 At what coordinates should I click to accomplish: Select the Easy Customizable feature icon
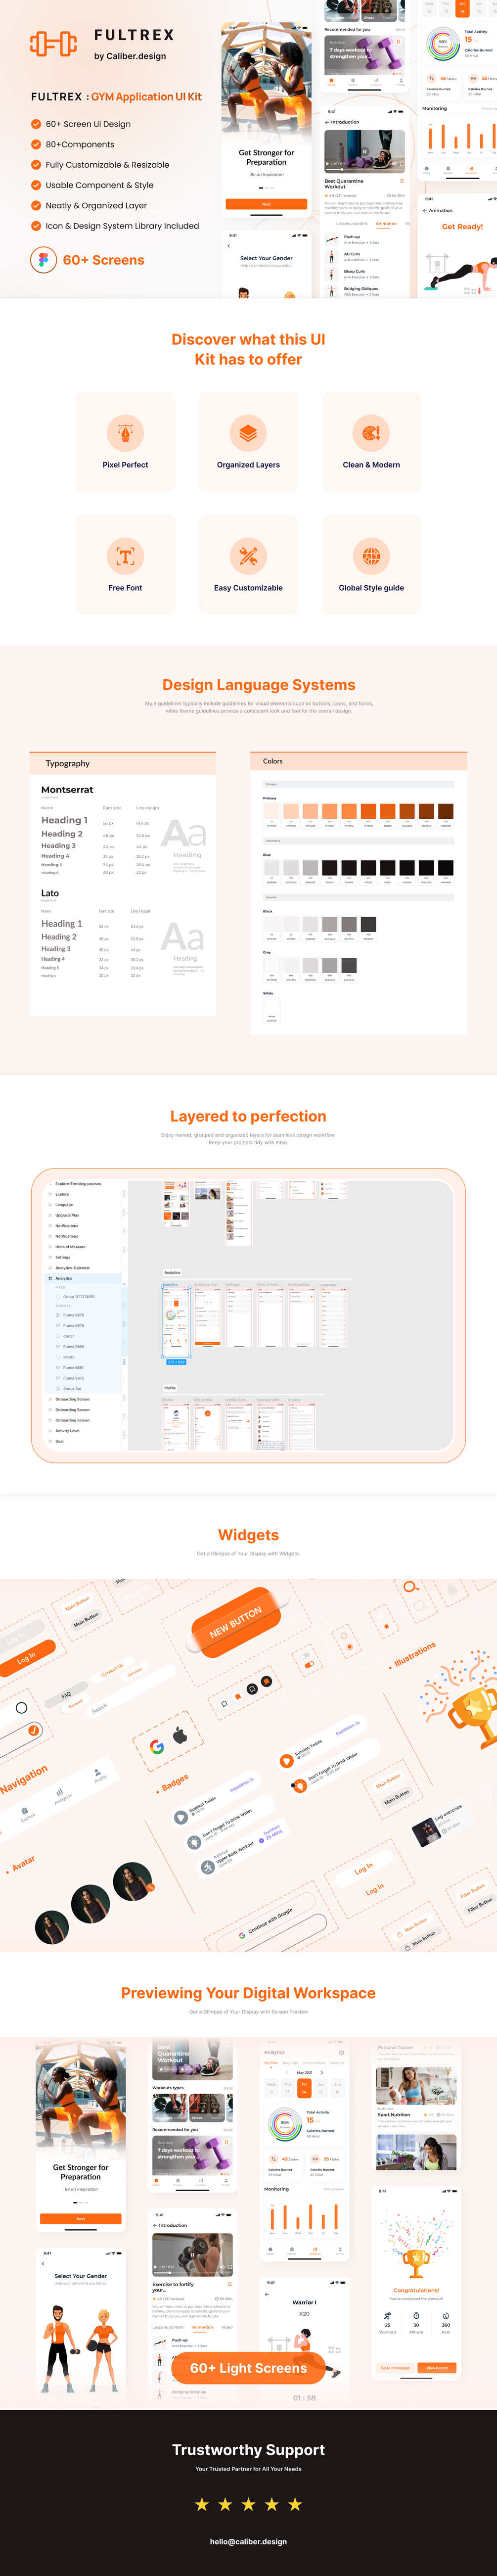(248, 556)
